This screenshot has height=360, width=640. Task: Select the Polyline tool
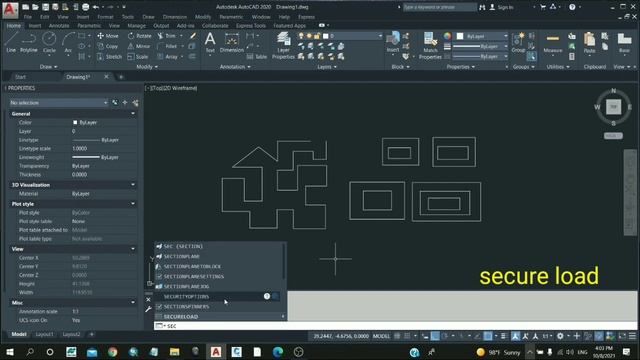29,42
